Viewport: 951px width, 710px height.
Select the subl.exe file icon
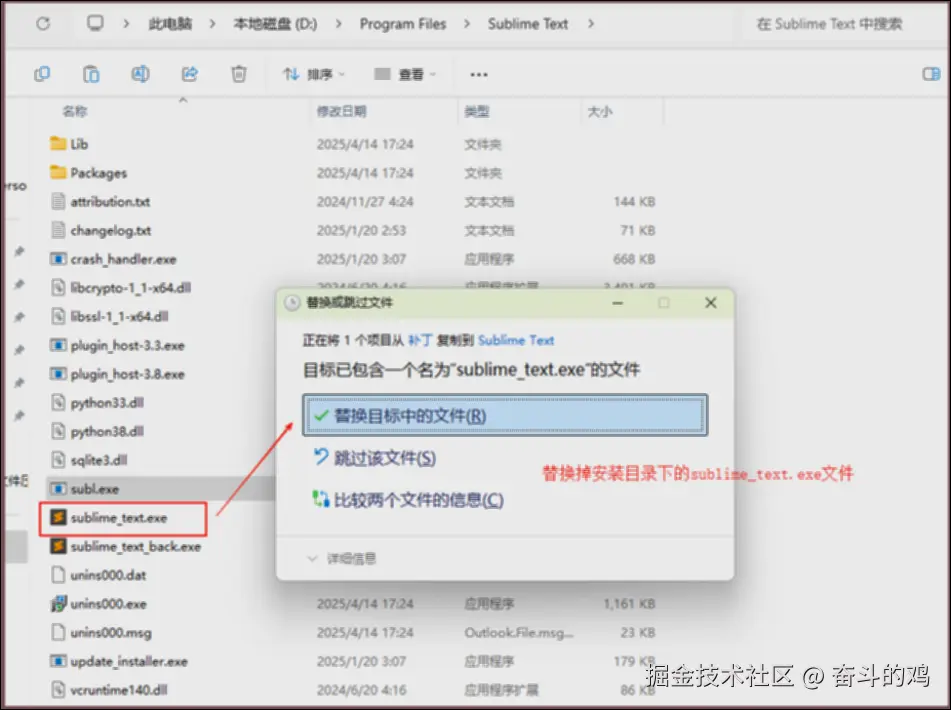coord(58,489)
